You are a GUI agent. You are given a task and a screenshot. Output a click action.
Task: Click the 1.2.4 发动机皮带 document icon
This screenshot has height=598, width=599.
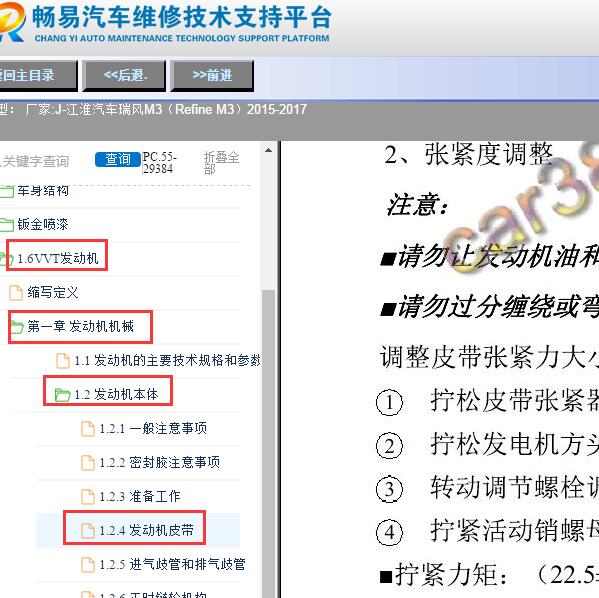[x=88, y=531]
